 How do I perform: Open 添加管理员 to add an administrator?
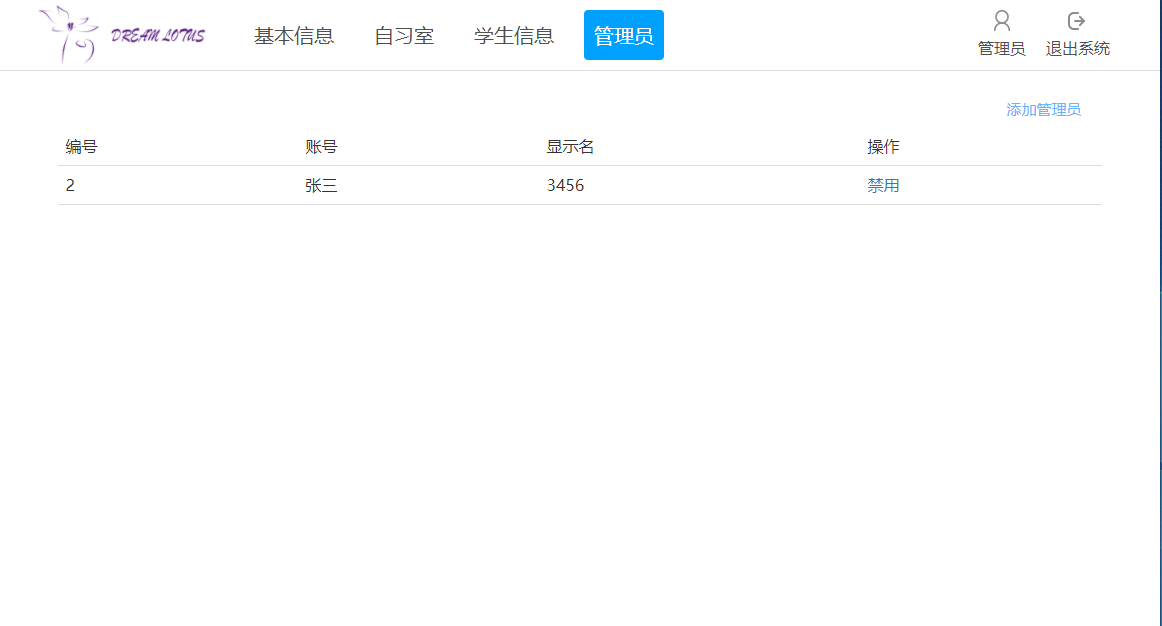point(1043,109)
